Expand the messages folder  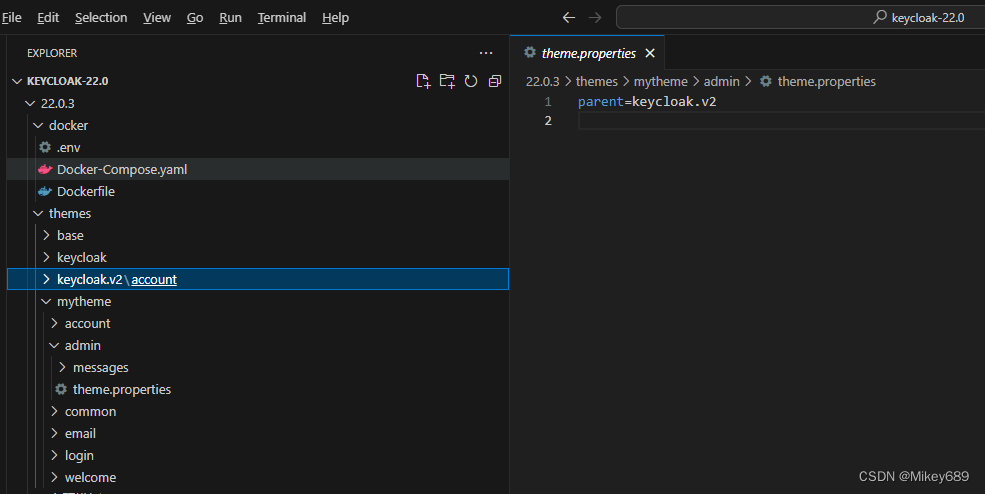point(62,367)
